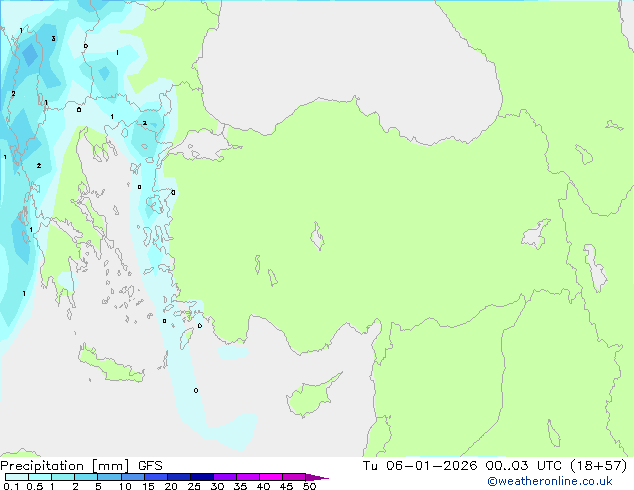
Task: Pick the 10–15 mm legend color swatch
Action: point(132,477)
